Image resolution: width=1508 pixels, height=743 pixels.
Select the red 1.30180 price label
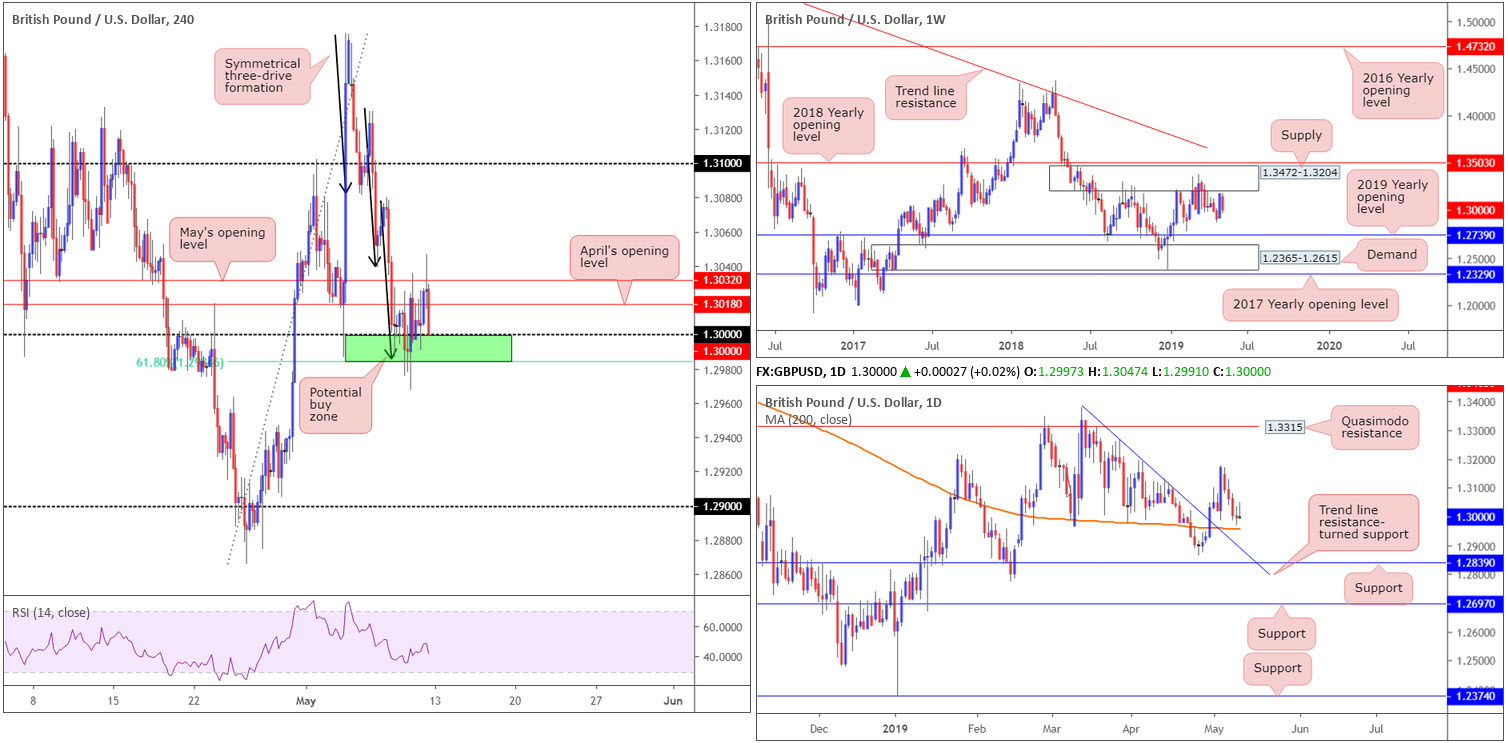point(720,304)
